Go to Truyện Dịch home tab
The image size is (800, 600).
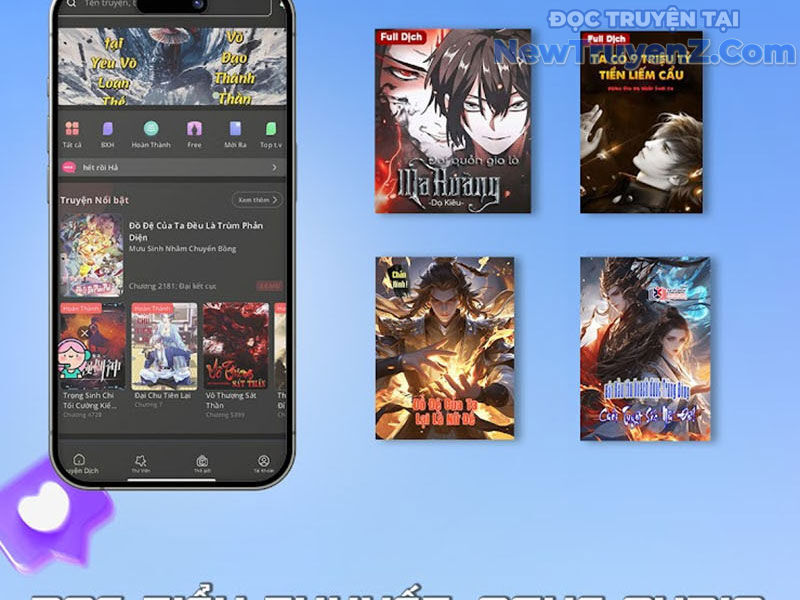[79, 462]
